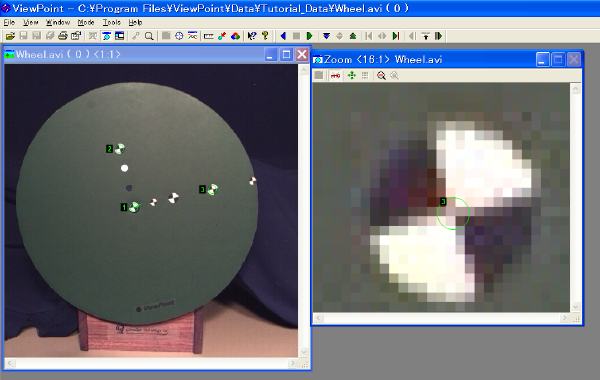Select the crosshair target tool icon
600x380 pixels.
[x=179, y=36]
